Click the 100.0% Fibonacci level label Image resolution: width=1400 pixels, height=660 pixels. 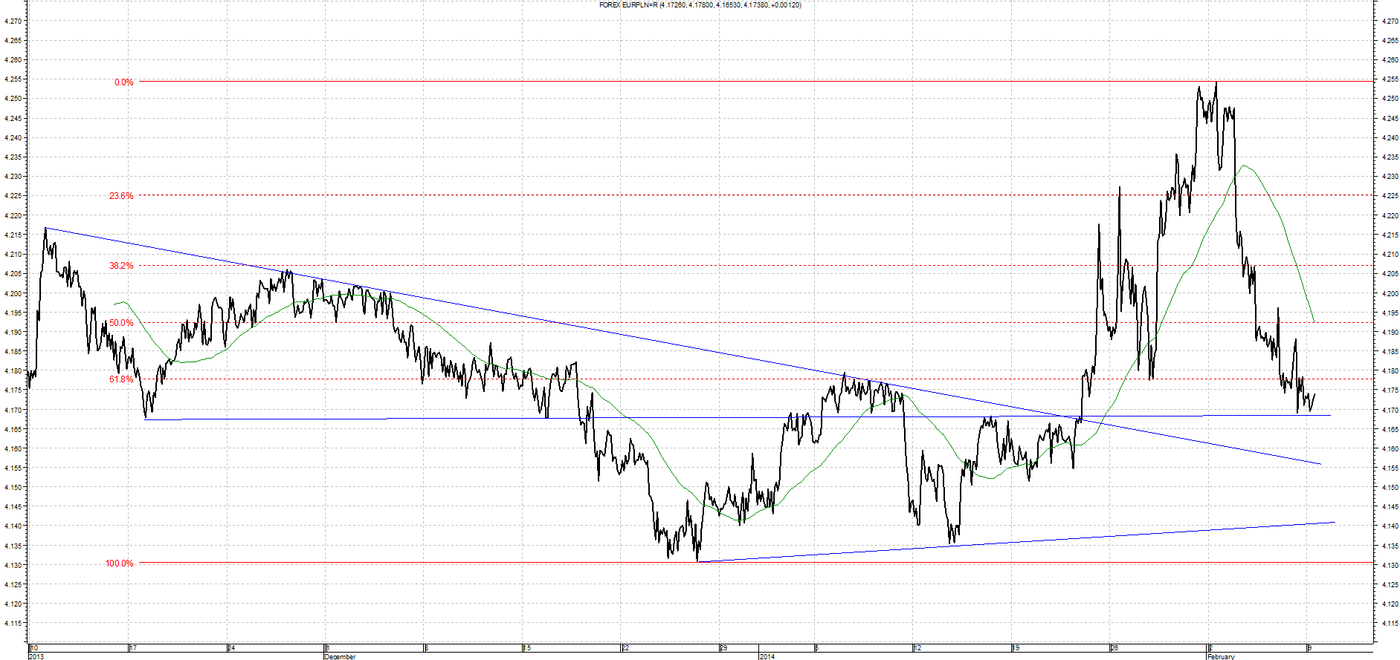click(x=119, y=563)
